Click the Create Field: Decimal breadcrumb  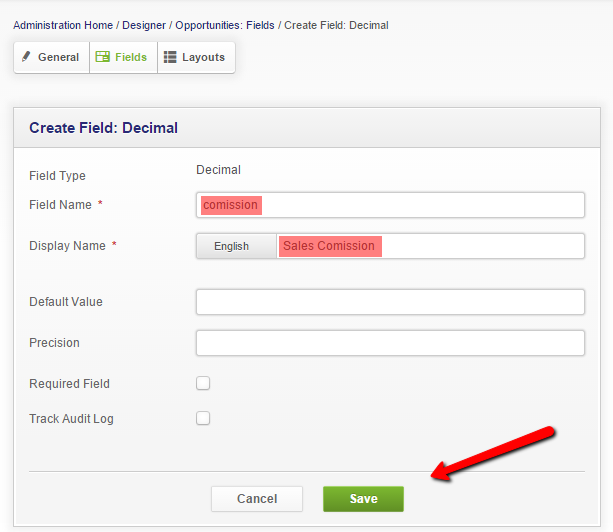coord(336,25)
